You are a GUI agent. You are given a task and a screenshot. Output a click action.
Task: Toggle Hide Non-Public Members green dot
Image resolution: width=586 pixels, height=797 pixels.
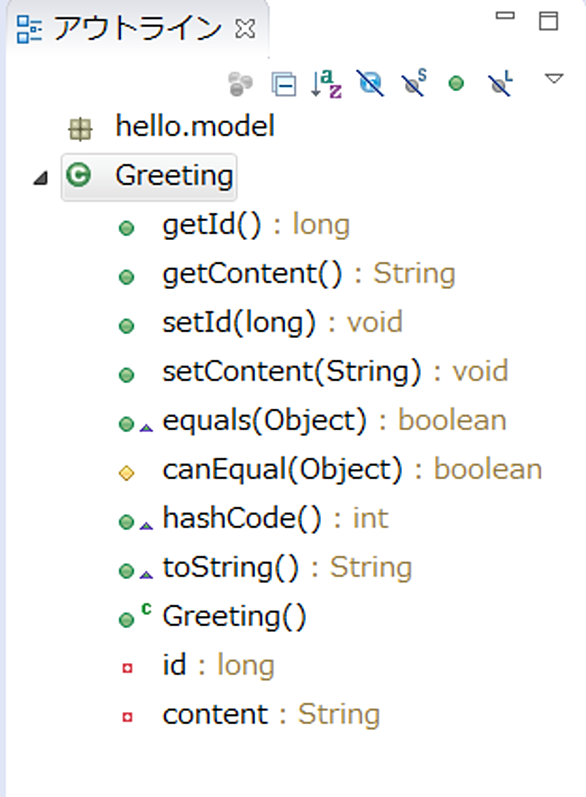tap(456, 83)
